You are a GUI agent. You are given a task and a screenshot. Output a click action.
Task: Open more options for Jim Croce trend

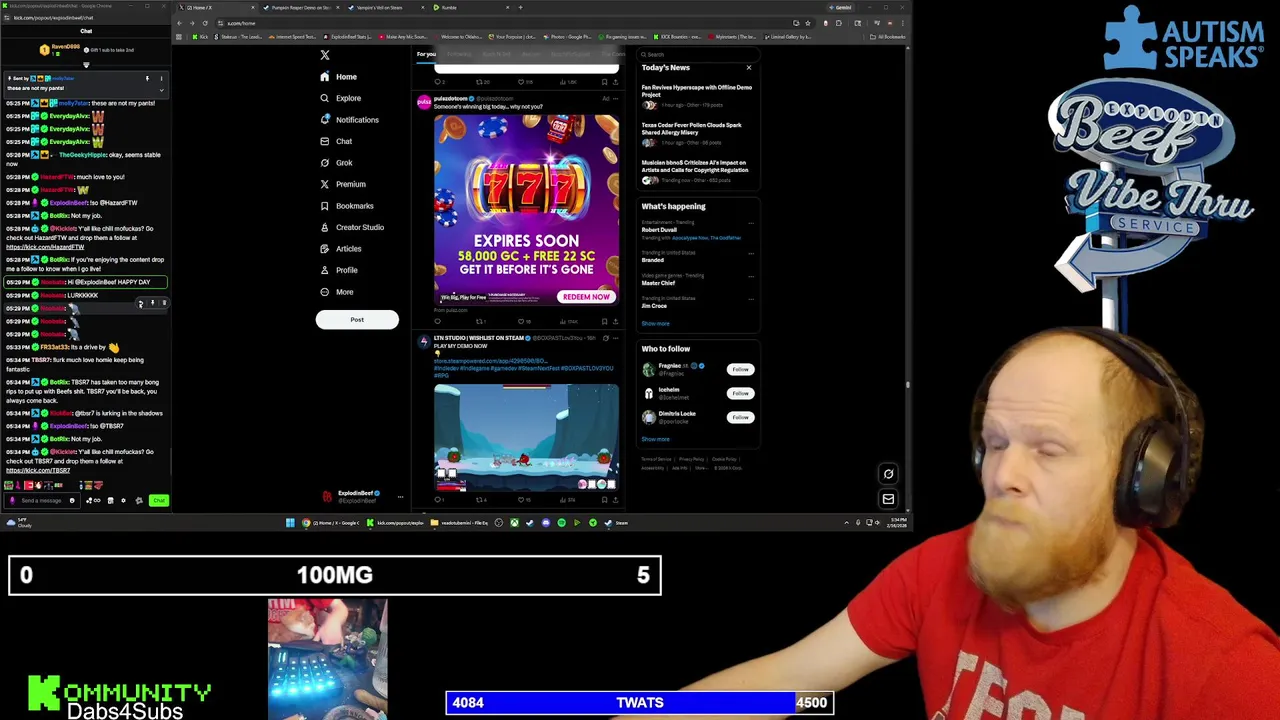click(750, 299)
